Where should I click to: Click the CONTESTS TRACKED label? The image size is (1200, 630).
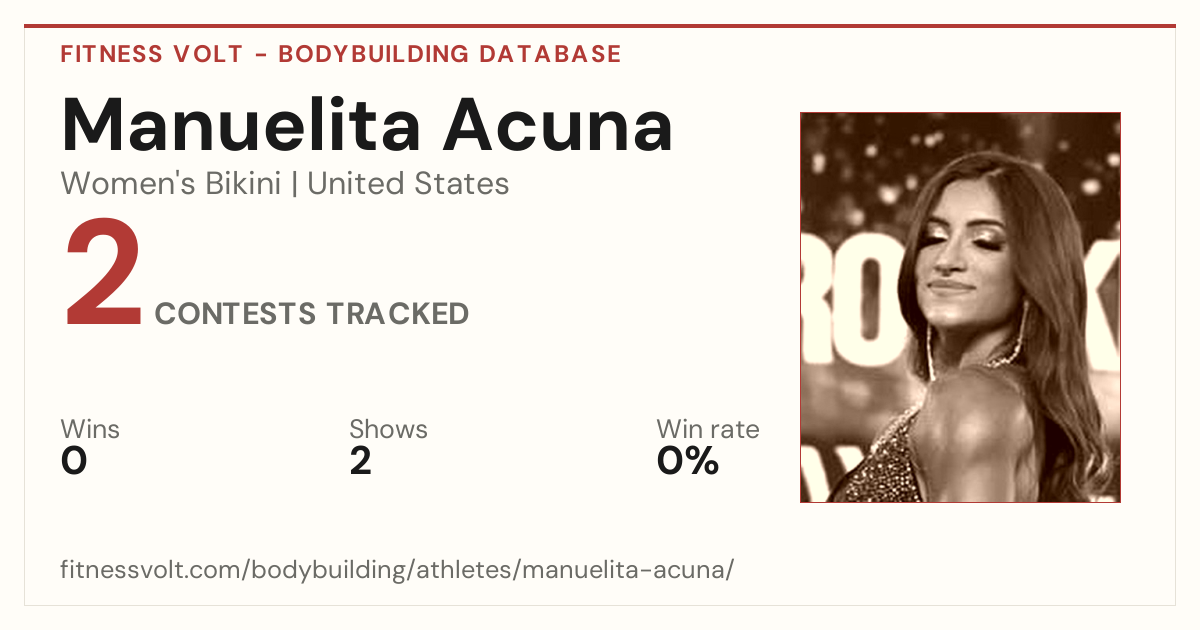(x=312, y=314)
